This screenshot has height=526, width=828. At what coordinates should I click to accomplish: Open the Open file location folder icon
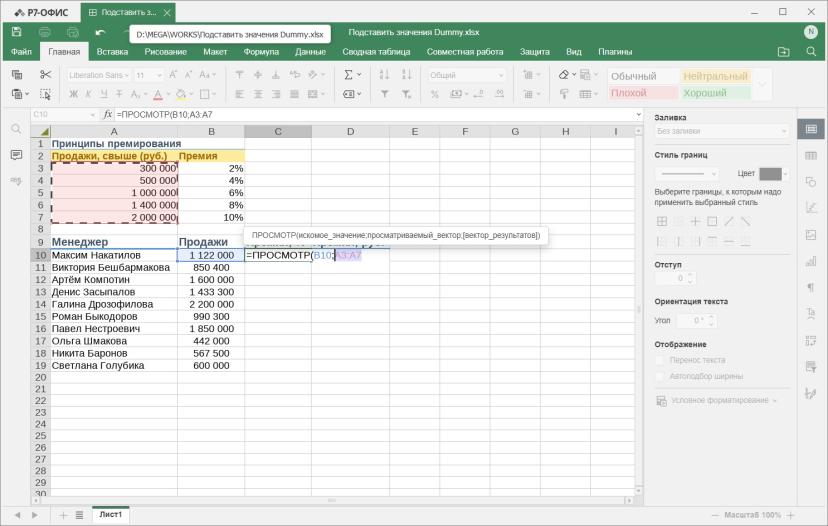(784, 52)
